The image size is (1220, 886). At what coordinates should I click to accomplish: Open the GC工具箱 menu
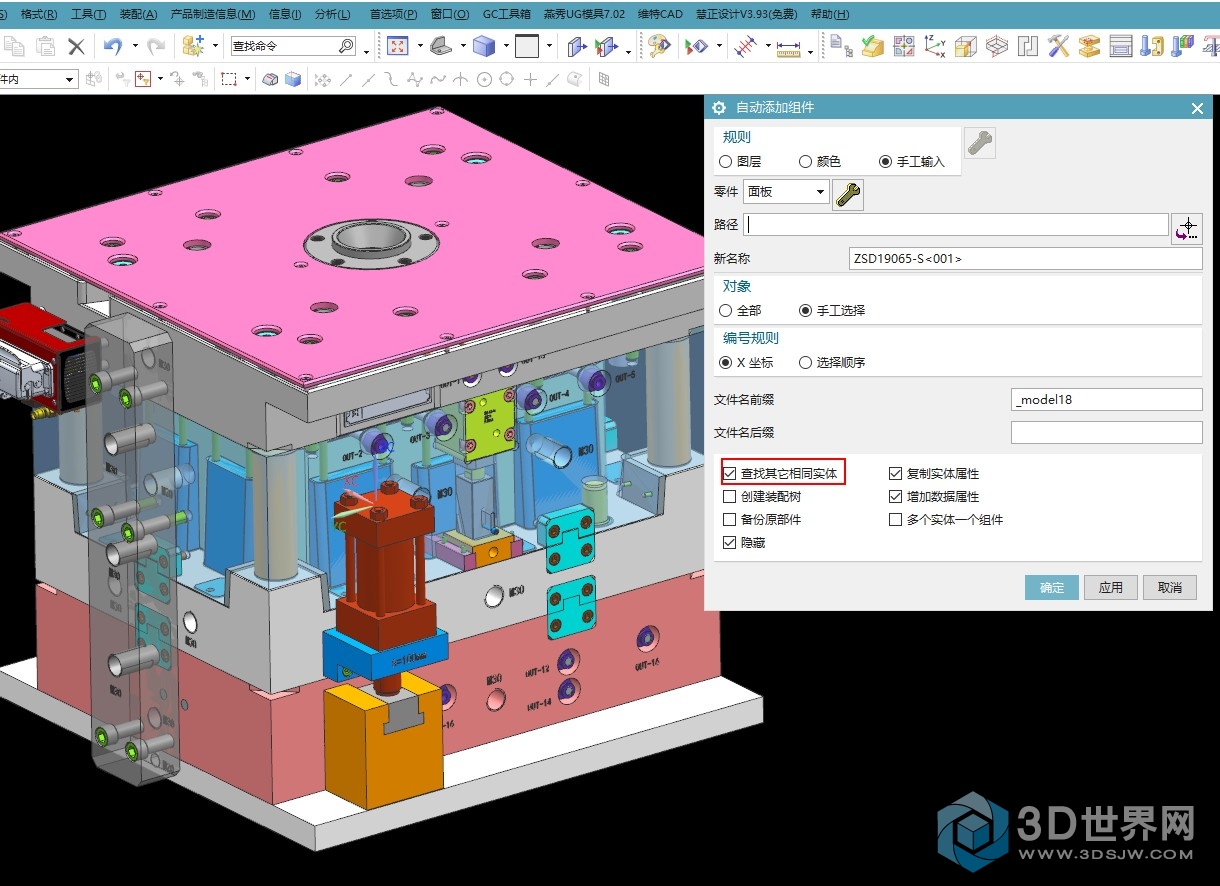pyautogui.click(x=507, y=14)
